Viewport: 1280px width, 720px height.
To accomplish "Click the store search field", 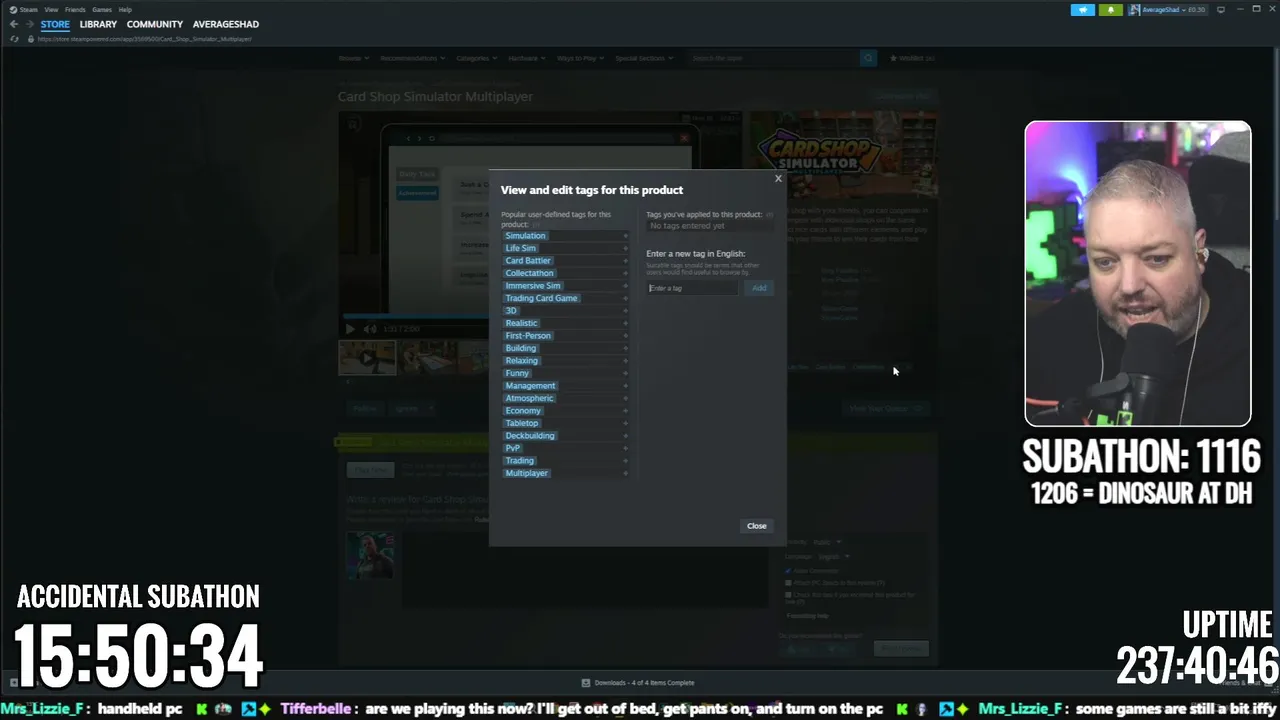I will click(774, 58).
